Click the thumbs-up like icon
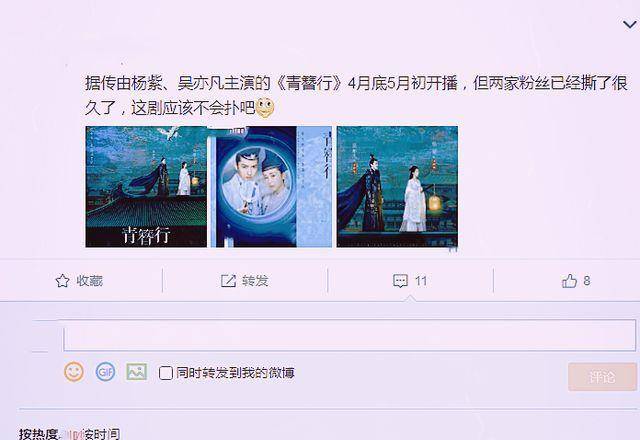 569,281
